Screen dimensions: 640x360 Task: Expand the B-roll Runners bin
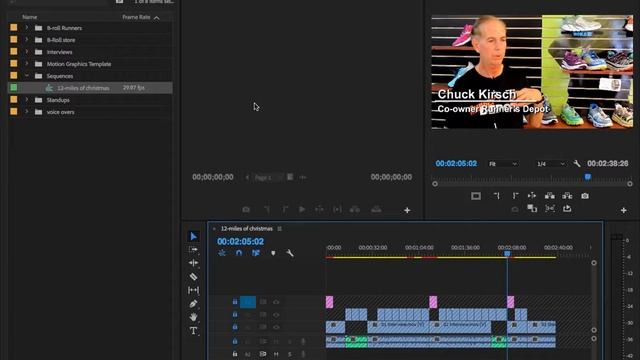pos(27,28)
